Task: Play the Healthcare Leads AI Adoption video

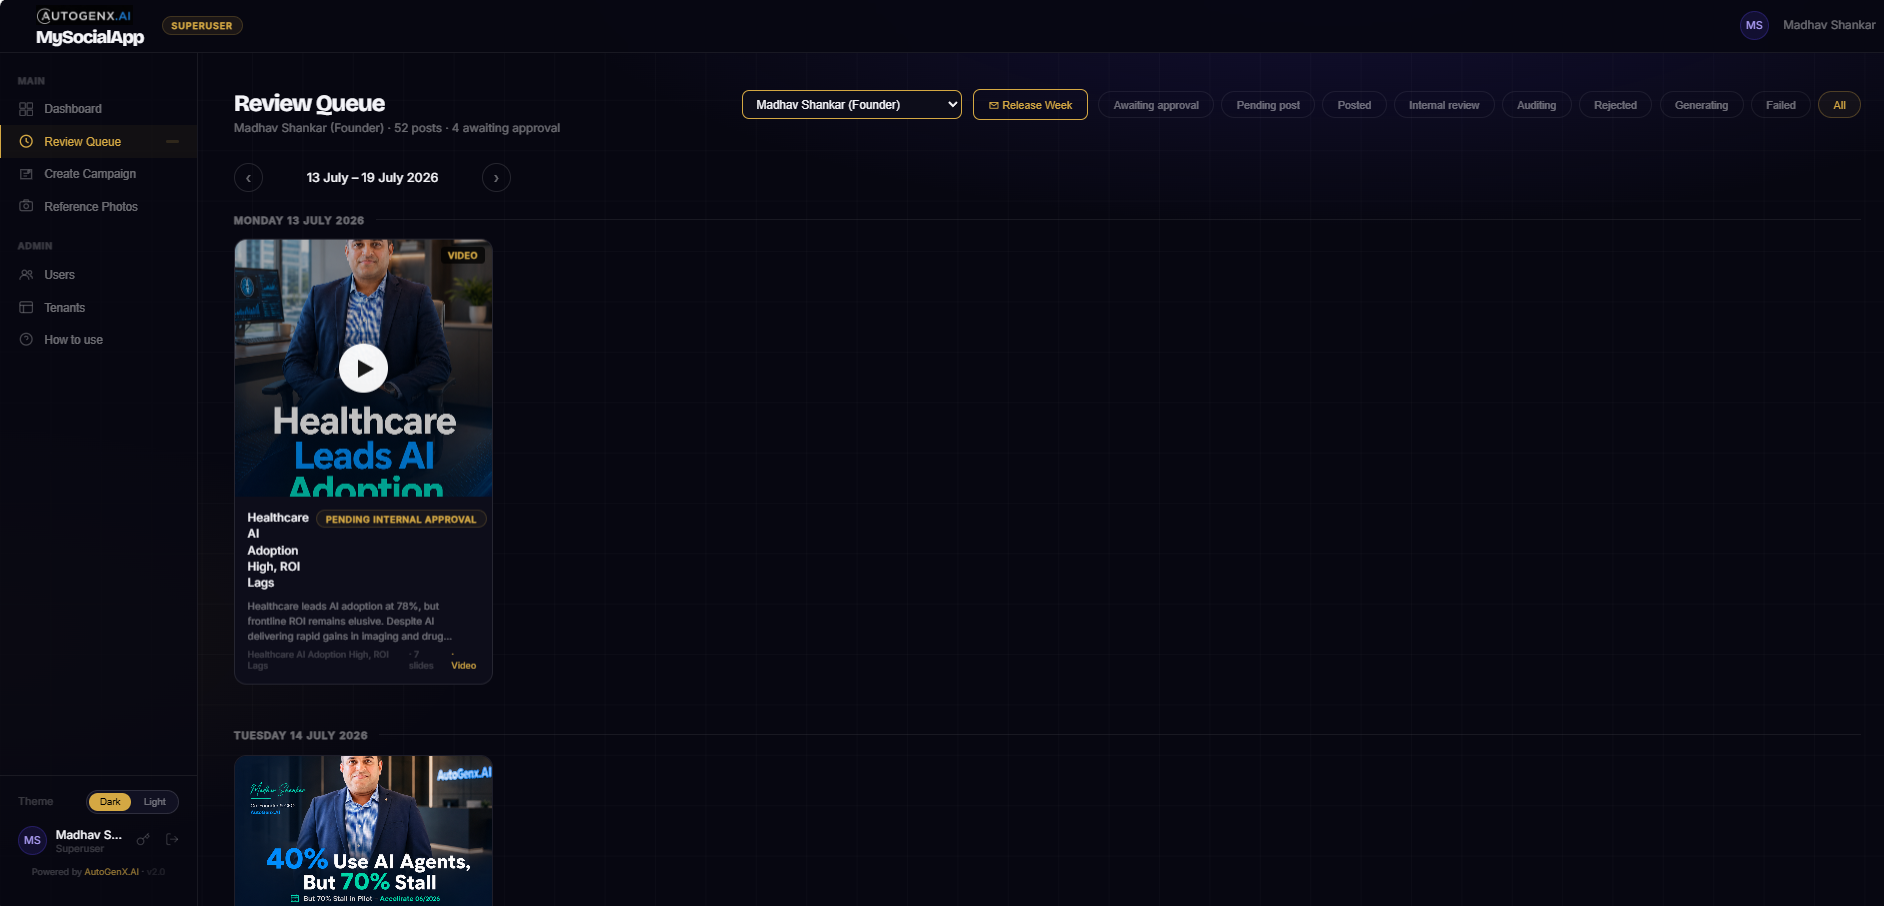Action: (364, 368)
